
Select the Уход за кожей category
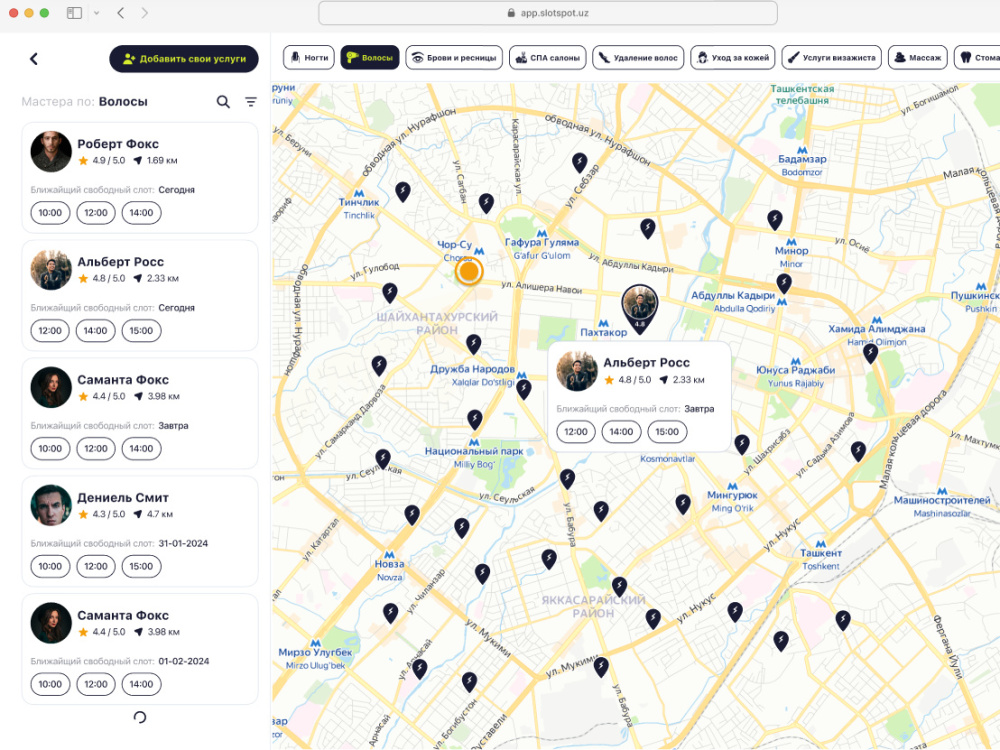(x=733, y=57)
